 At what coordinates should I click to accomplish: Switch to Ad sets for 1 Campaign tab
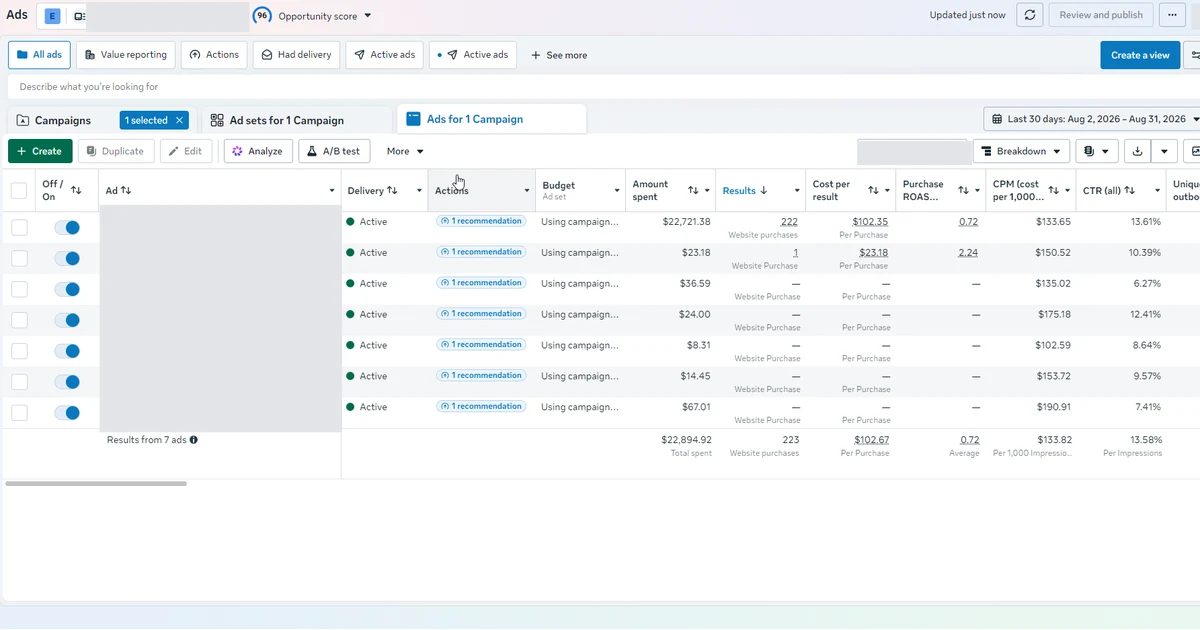tap(296, 120)
